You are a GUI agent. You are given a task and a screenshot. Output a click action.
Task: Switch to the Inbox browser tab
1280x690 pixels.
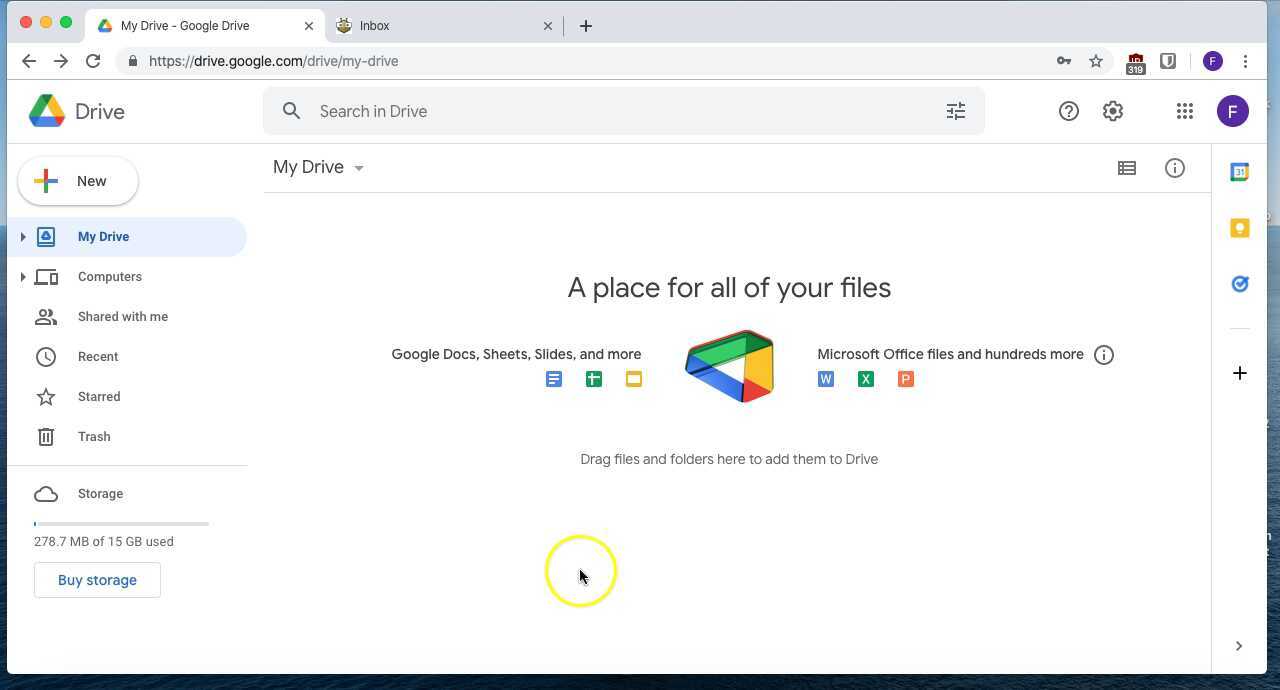point(430,25)
